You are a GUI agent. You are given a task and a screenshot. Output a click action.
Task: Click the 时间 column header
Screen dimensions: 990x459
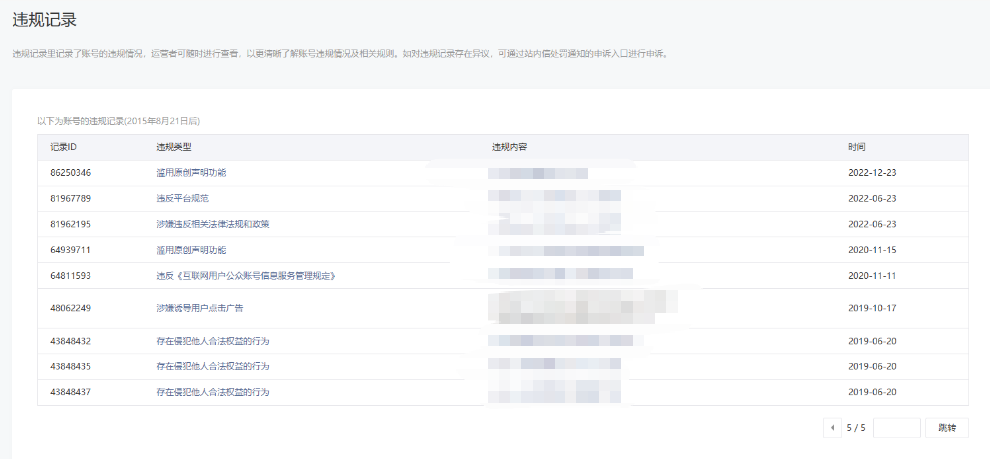pos(857,147)
